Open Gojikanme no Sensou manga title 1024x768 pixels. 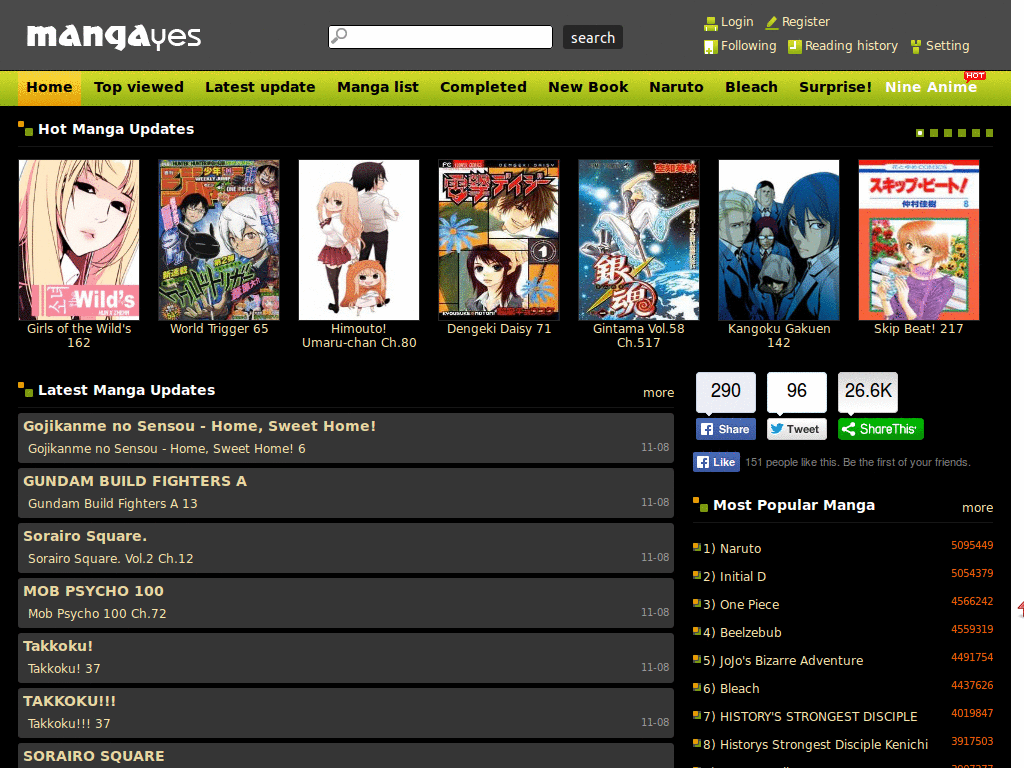(x=199, y=426)
